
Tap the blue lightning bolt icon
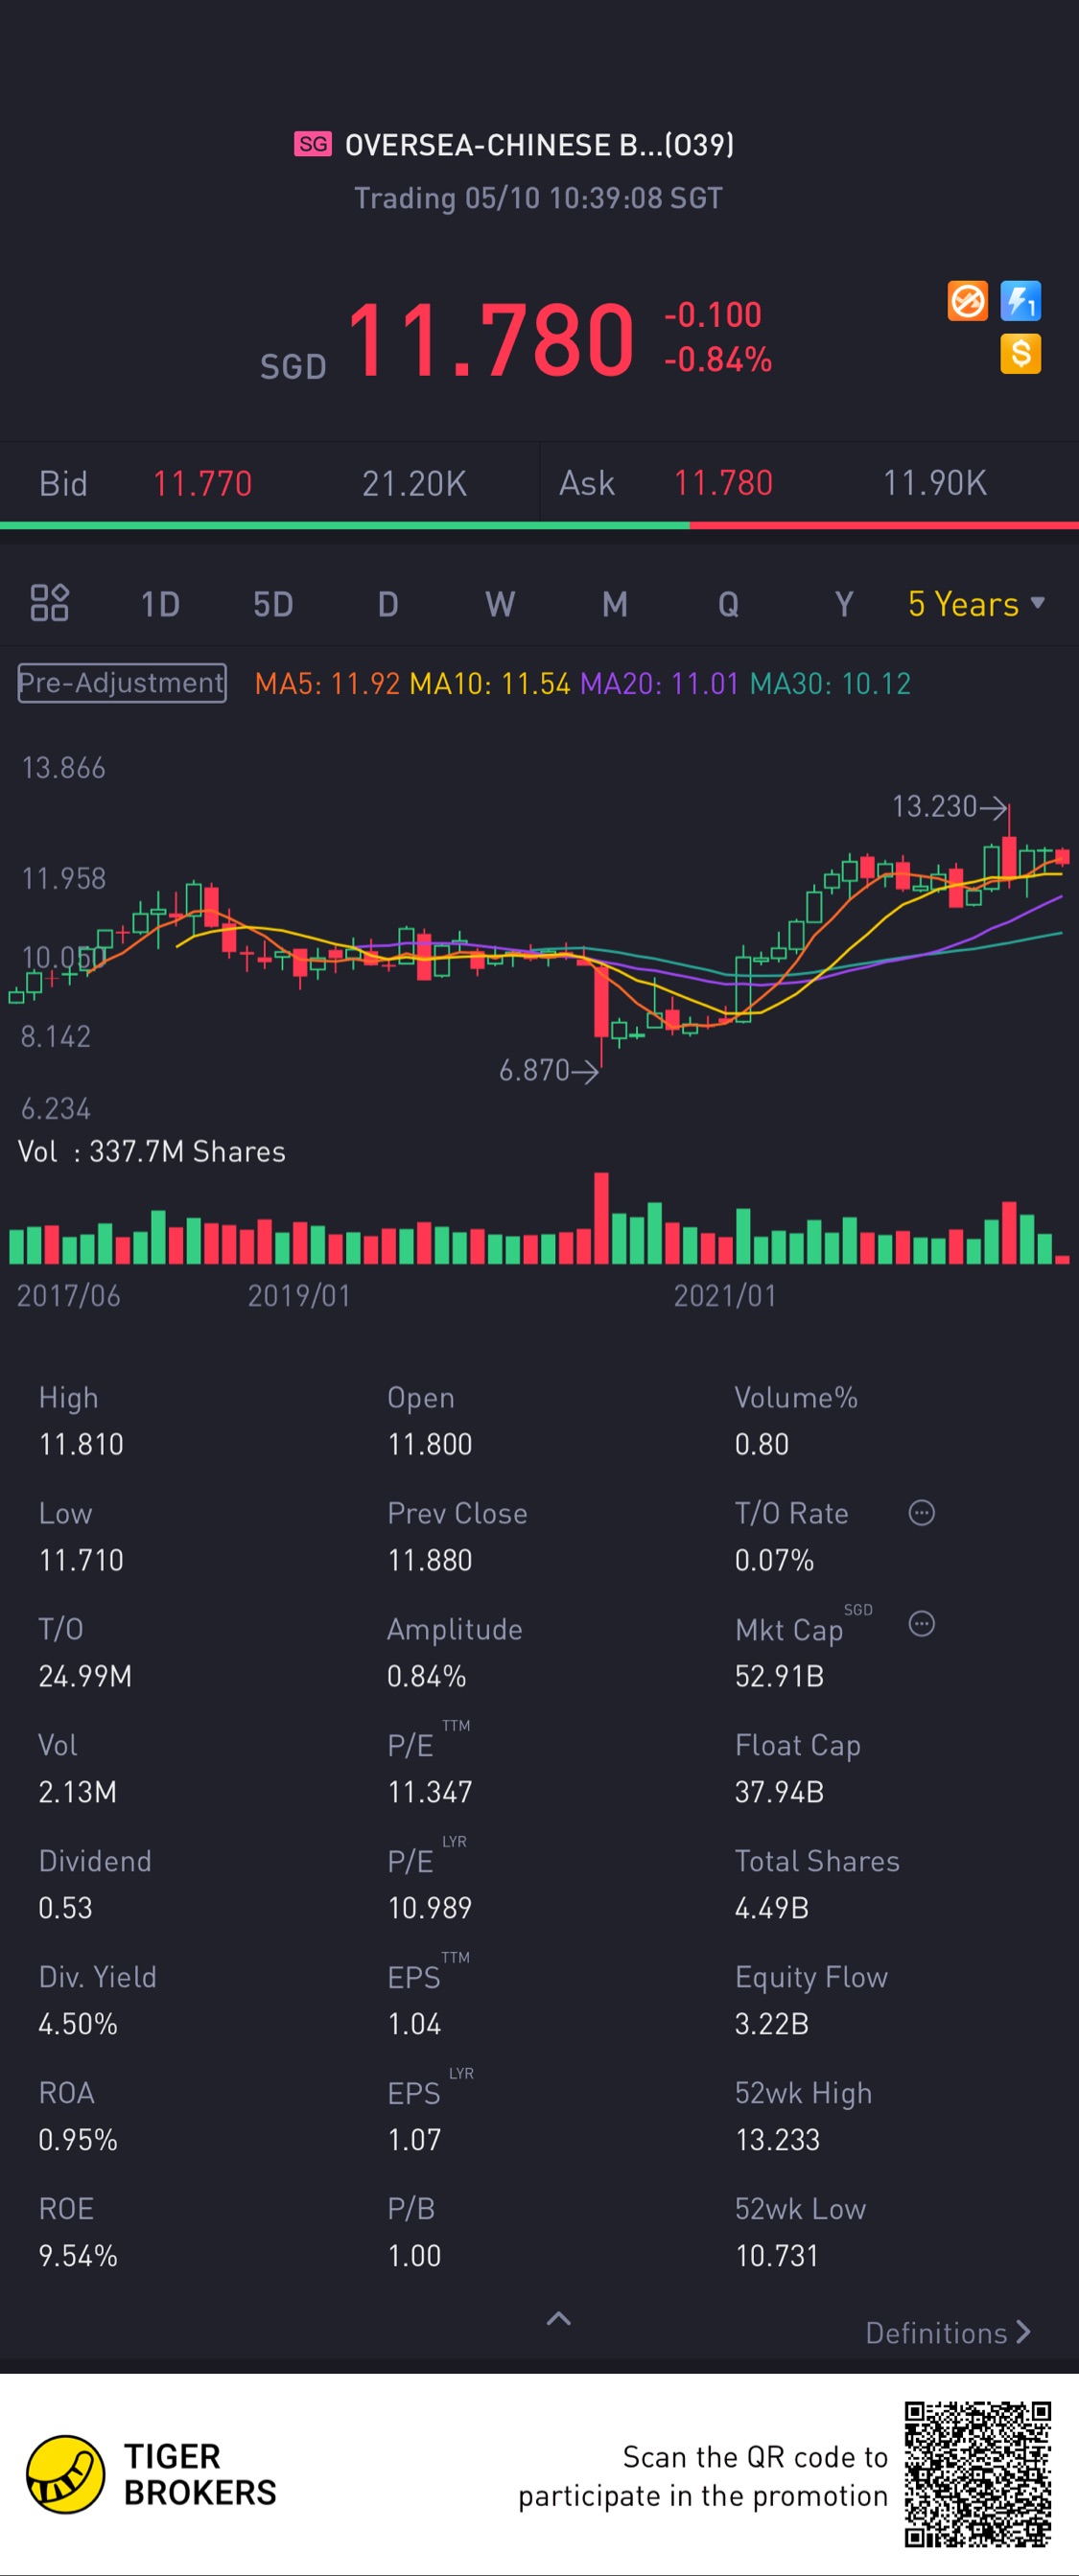(x=1020, y=301)
